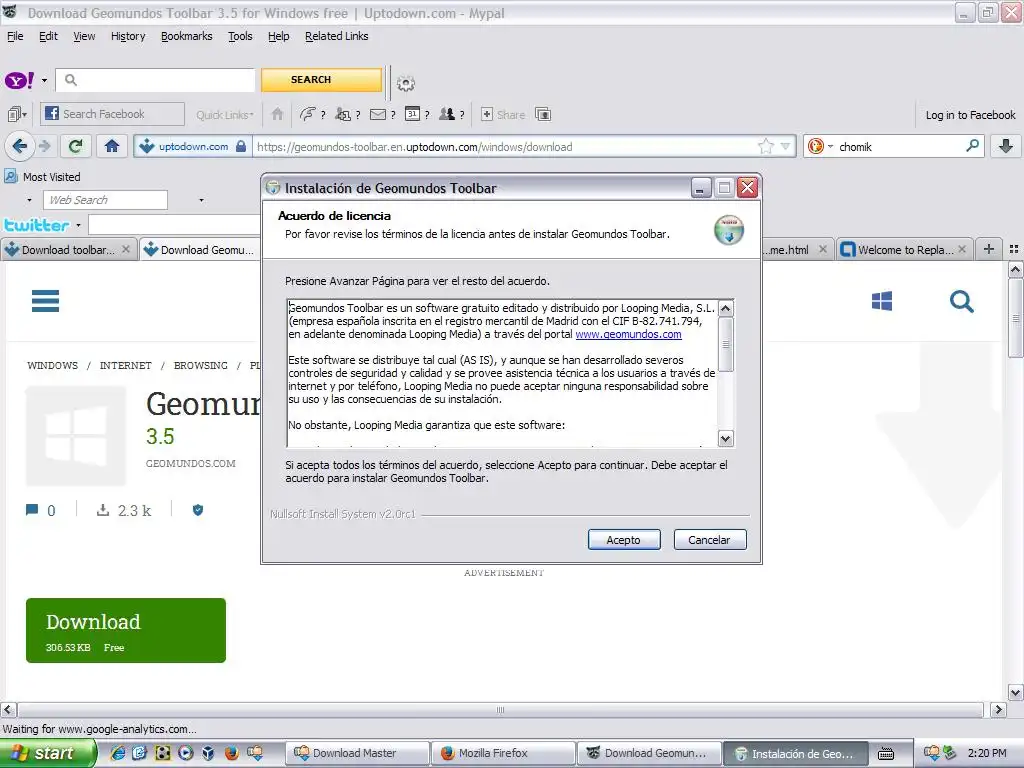Open the Yahoo logo dropdown arrow

[44, 81]
